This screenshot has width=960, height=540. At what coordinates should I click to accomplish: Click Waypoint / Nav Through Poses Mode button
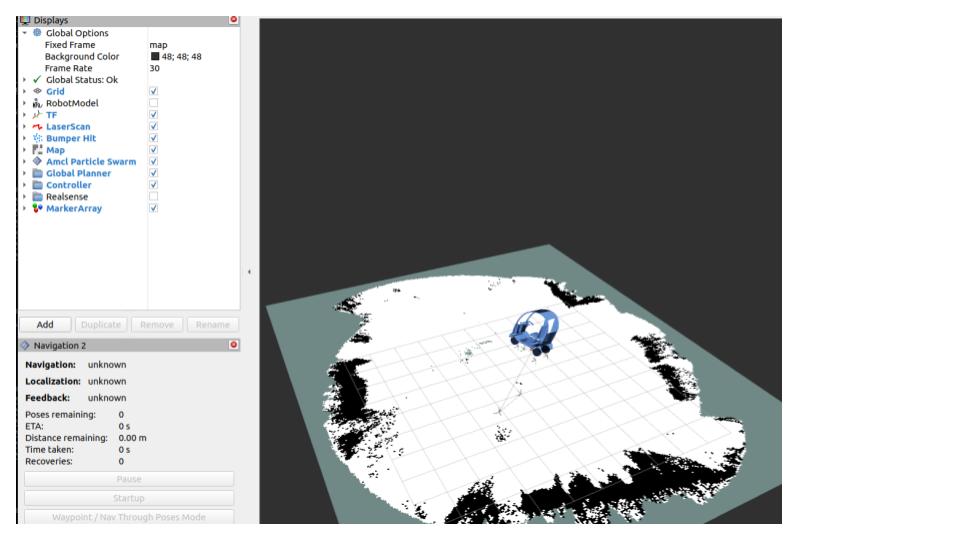pyautogui.click(x=129, y=517)
